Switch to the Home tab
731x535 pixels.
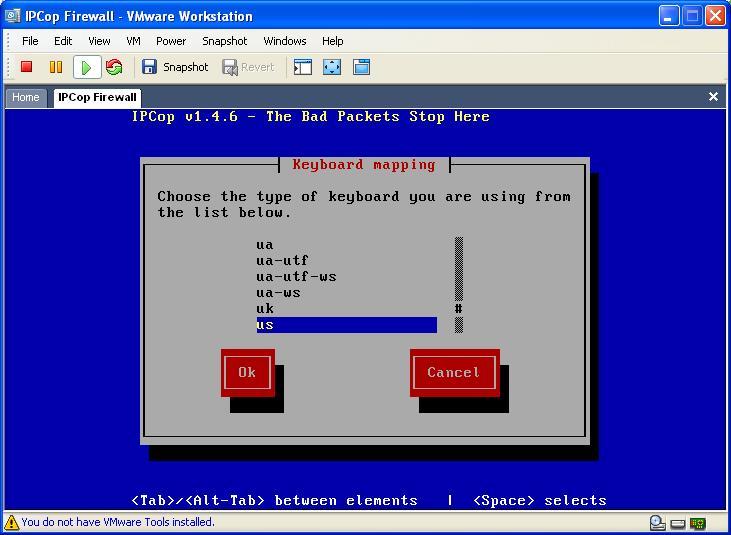(26, 97)
